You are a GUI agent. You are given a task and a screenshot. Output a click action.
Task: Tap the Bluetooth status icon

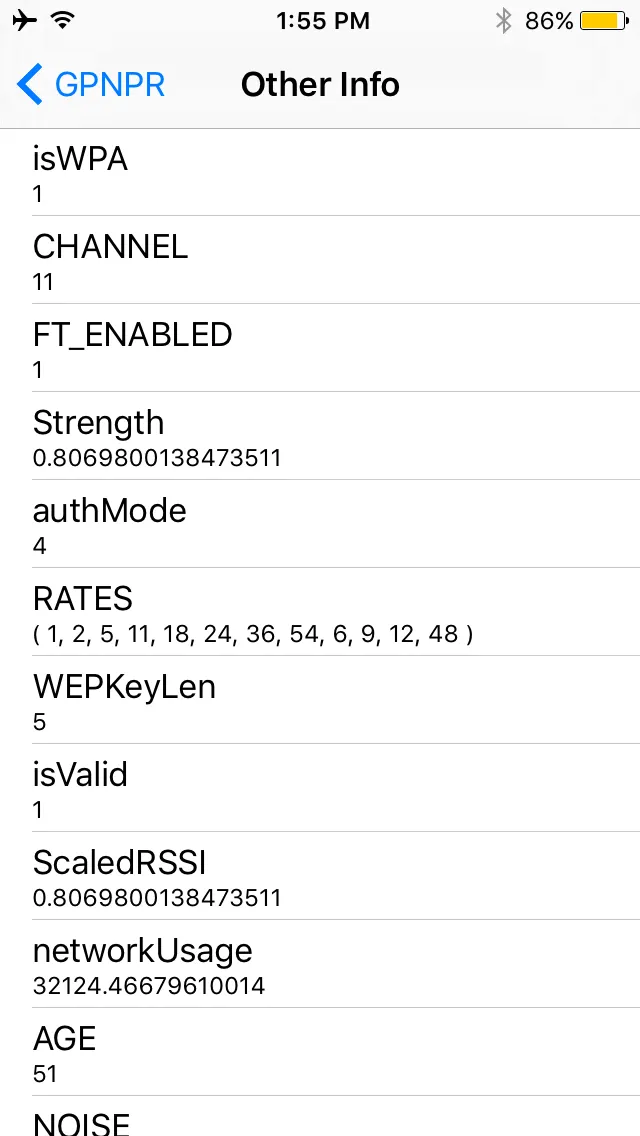point(503,21)
